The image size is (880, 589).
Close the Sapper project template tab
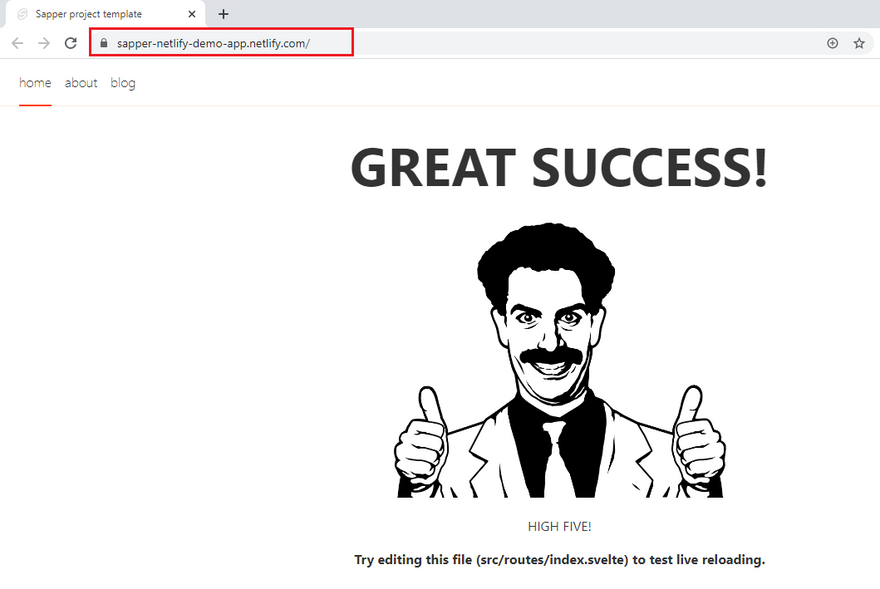[x=192, y=14]
